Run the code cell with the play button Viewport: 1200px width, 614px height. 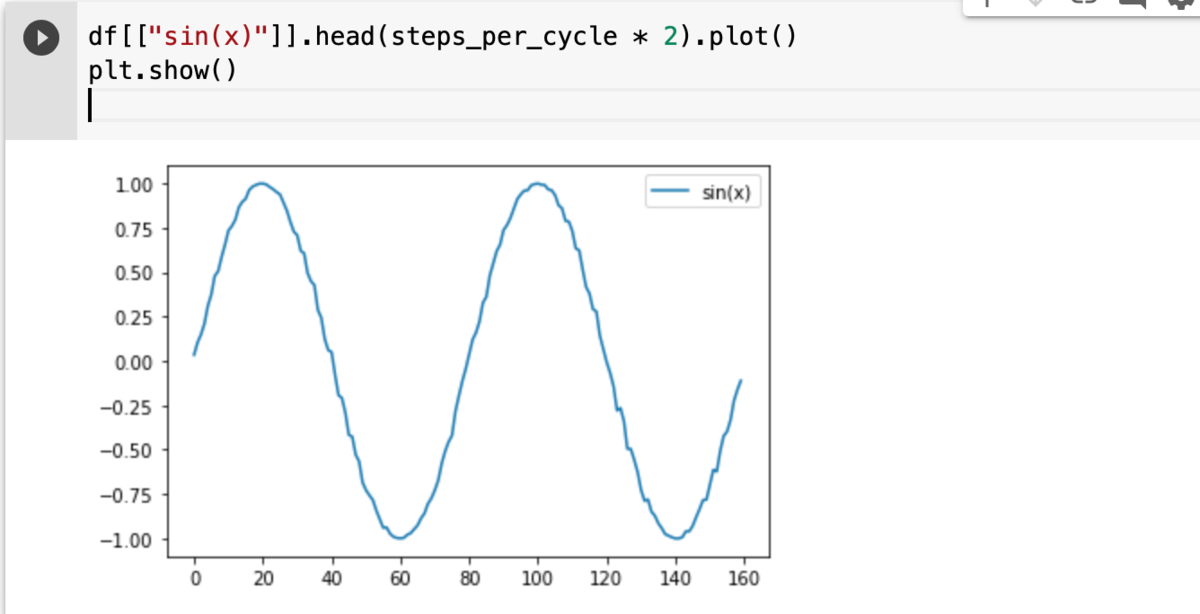[41, 40]
